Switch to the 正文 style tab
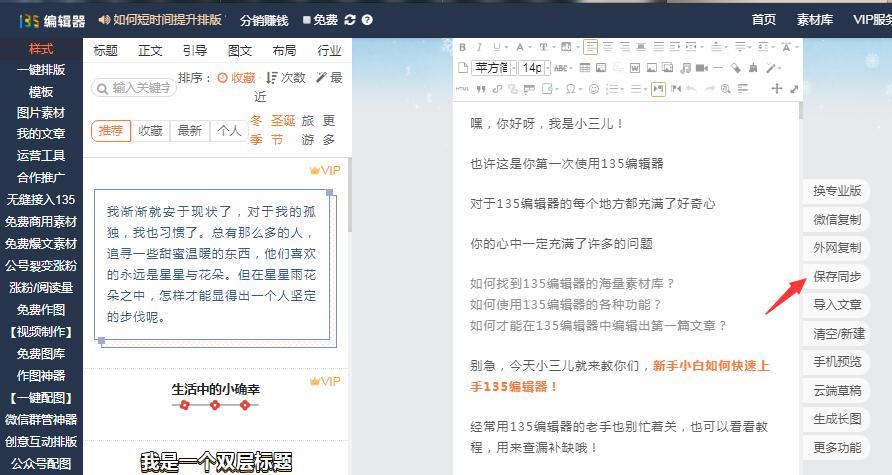892x475 pixels. tap(150, 51)
